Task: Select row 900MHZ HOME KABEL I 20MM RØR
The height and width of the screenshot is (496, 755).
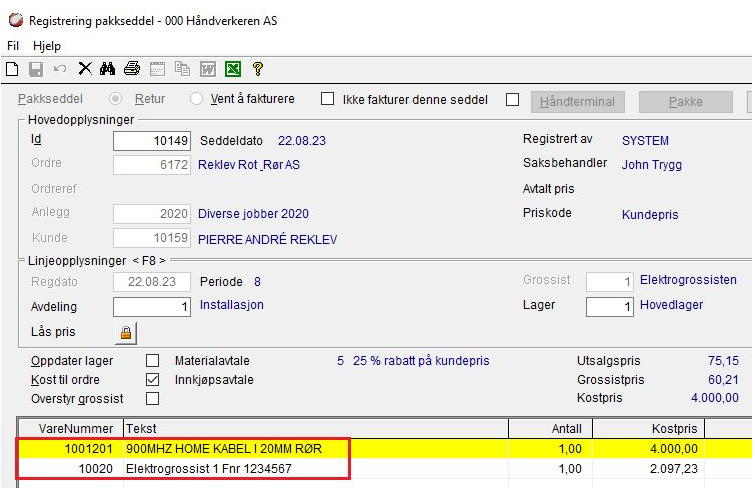Action: click(x=385, y=448)
